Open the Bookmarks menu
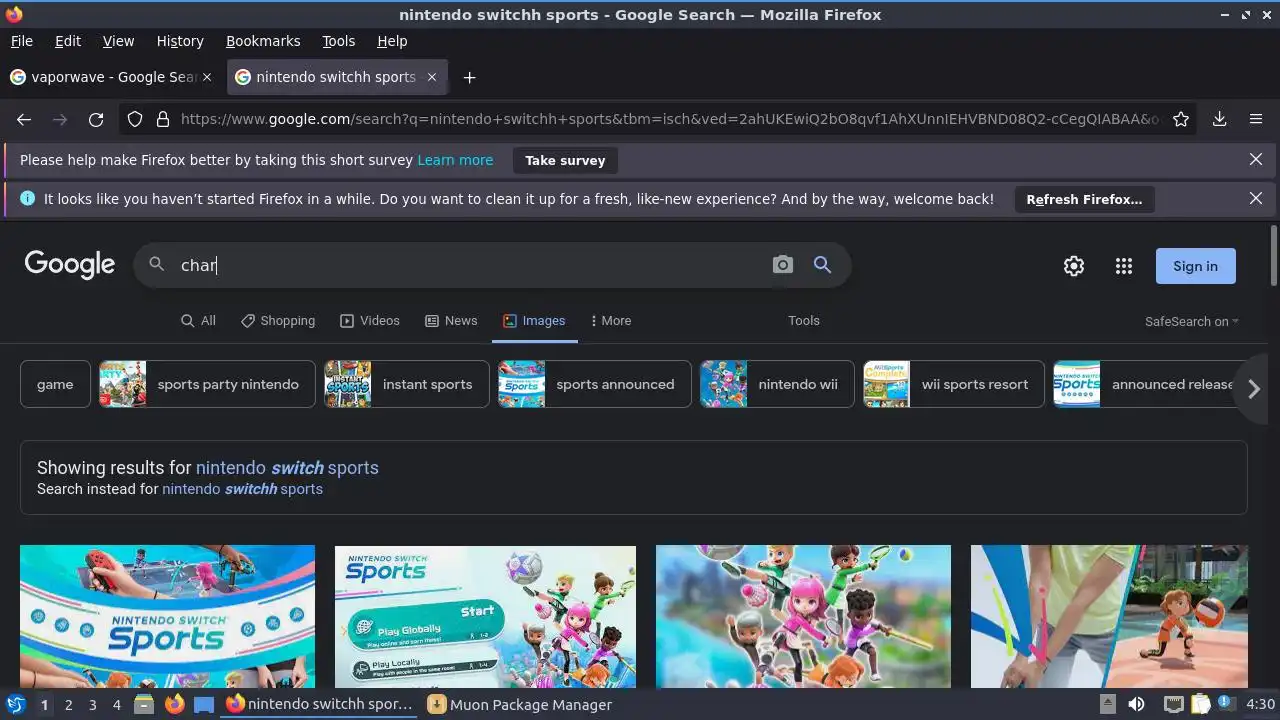Screen dimensions: 1280x720 [x=263, y=41]
